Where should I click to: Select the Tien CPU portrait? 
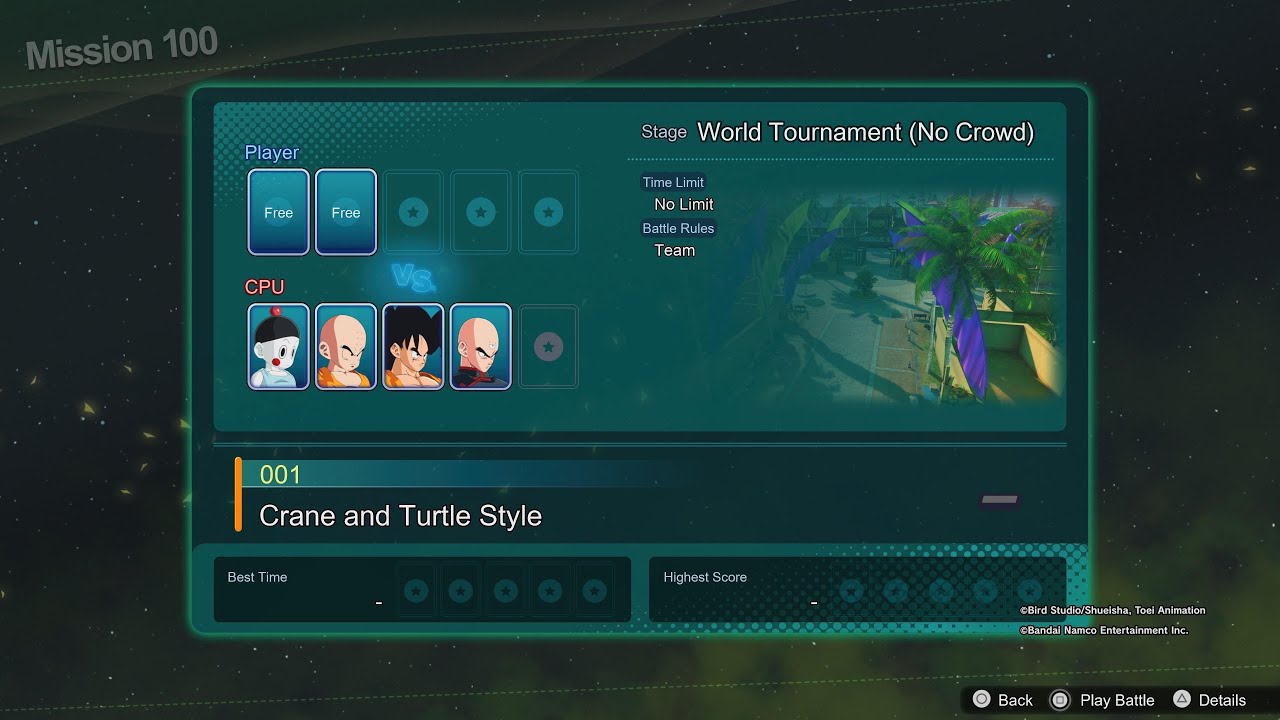(480, 347)
